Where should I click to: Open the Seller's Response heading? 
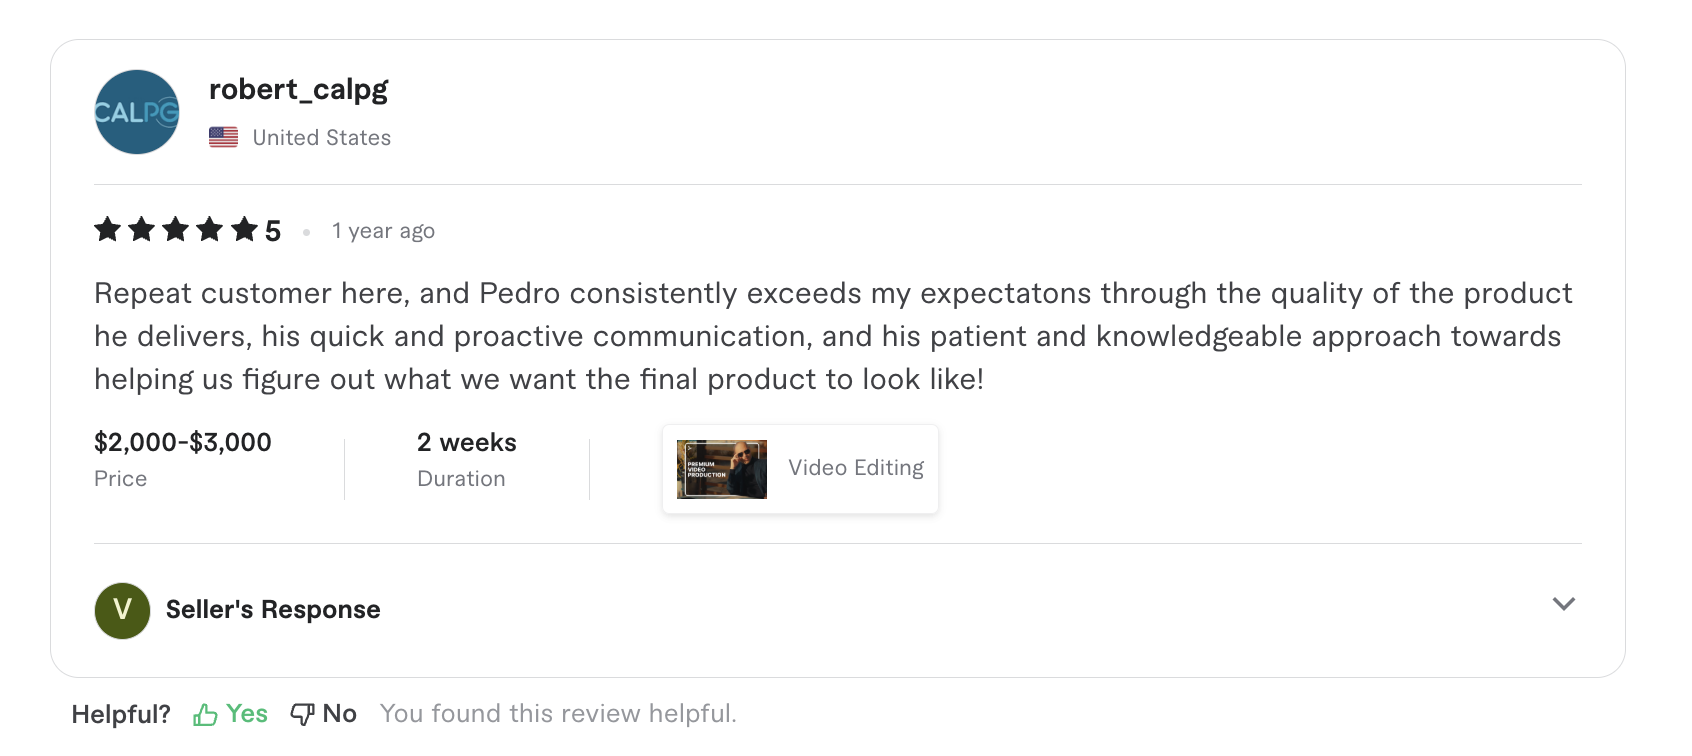[x=273, y=610]
